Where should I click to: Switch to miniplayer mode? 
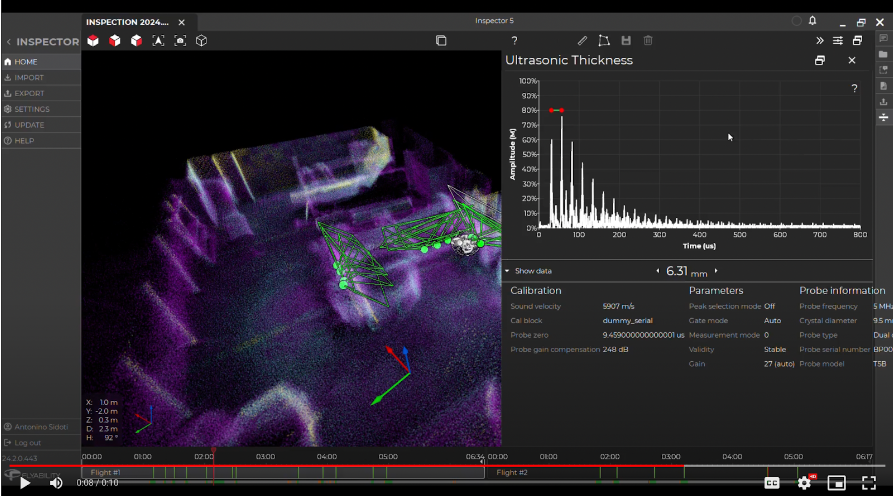click(x=837, y=483)
